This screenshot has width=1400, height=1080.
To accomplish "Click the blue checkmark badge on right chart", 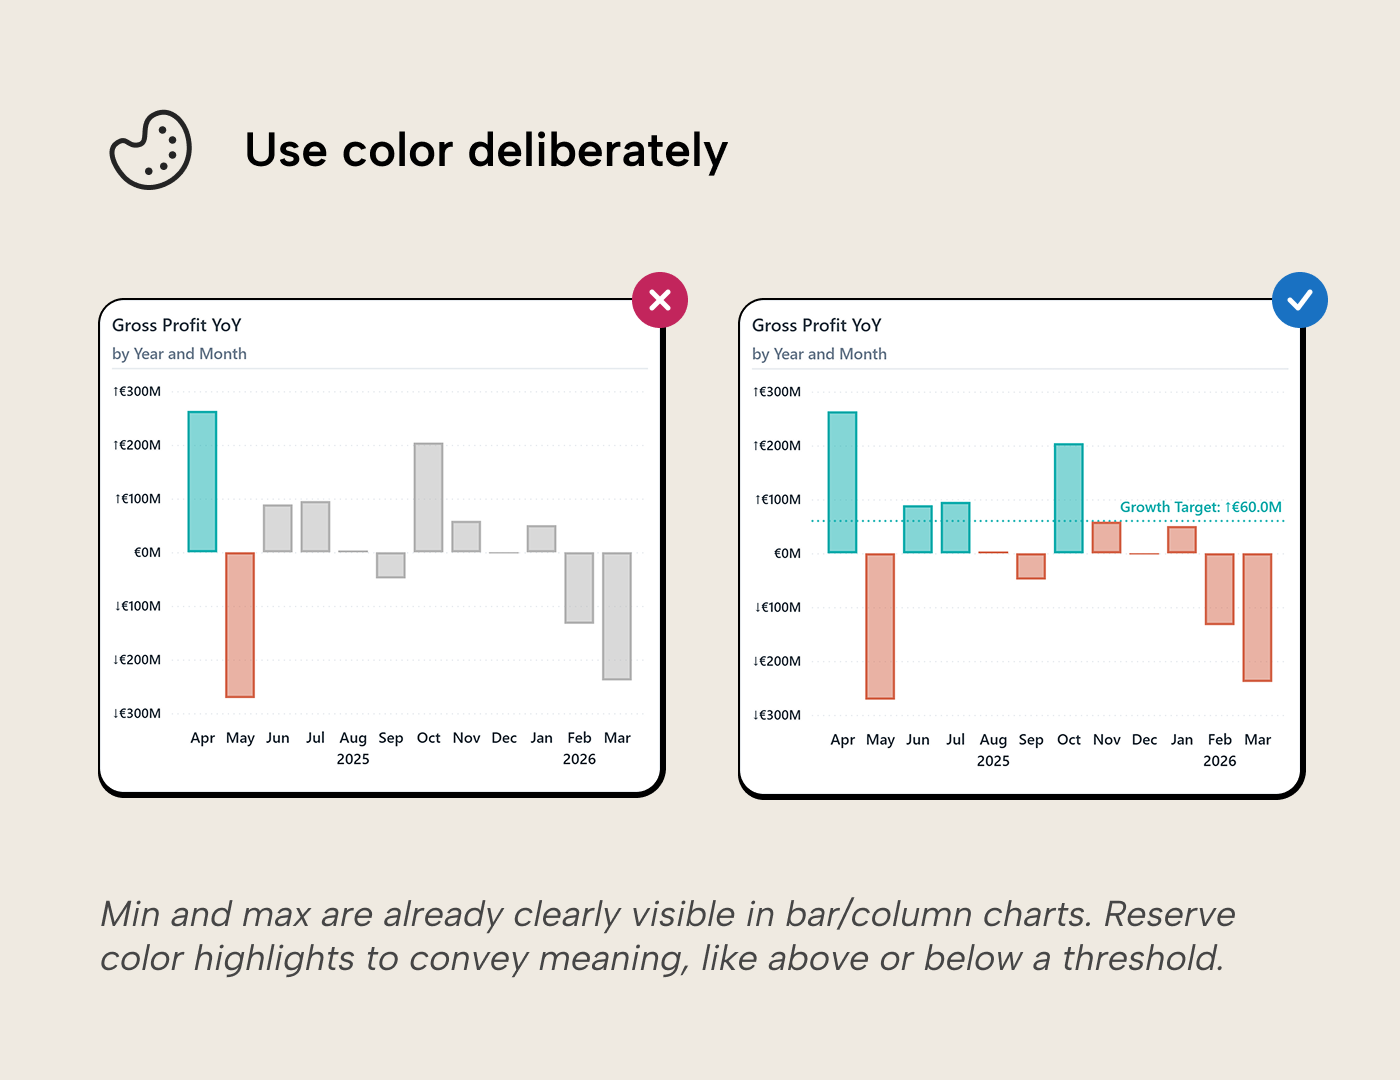I will click(x=1299, y=300).
